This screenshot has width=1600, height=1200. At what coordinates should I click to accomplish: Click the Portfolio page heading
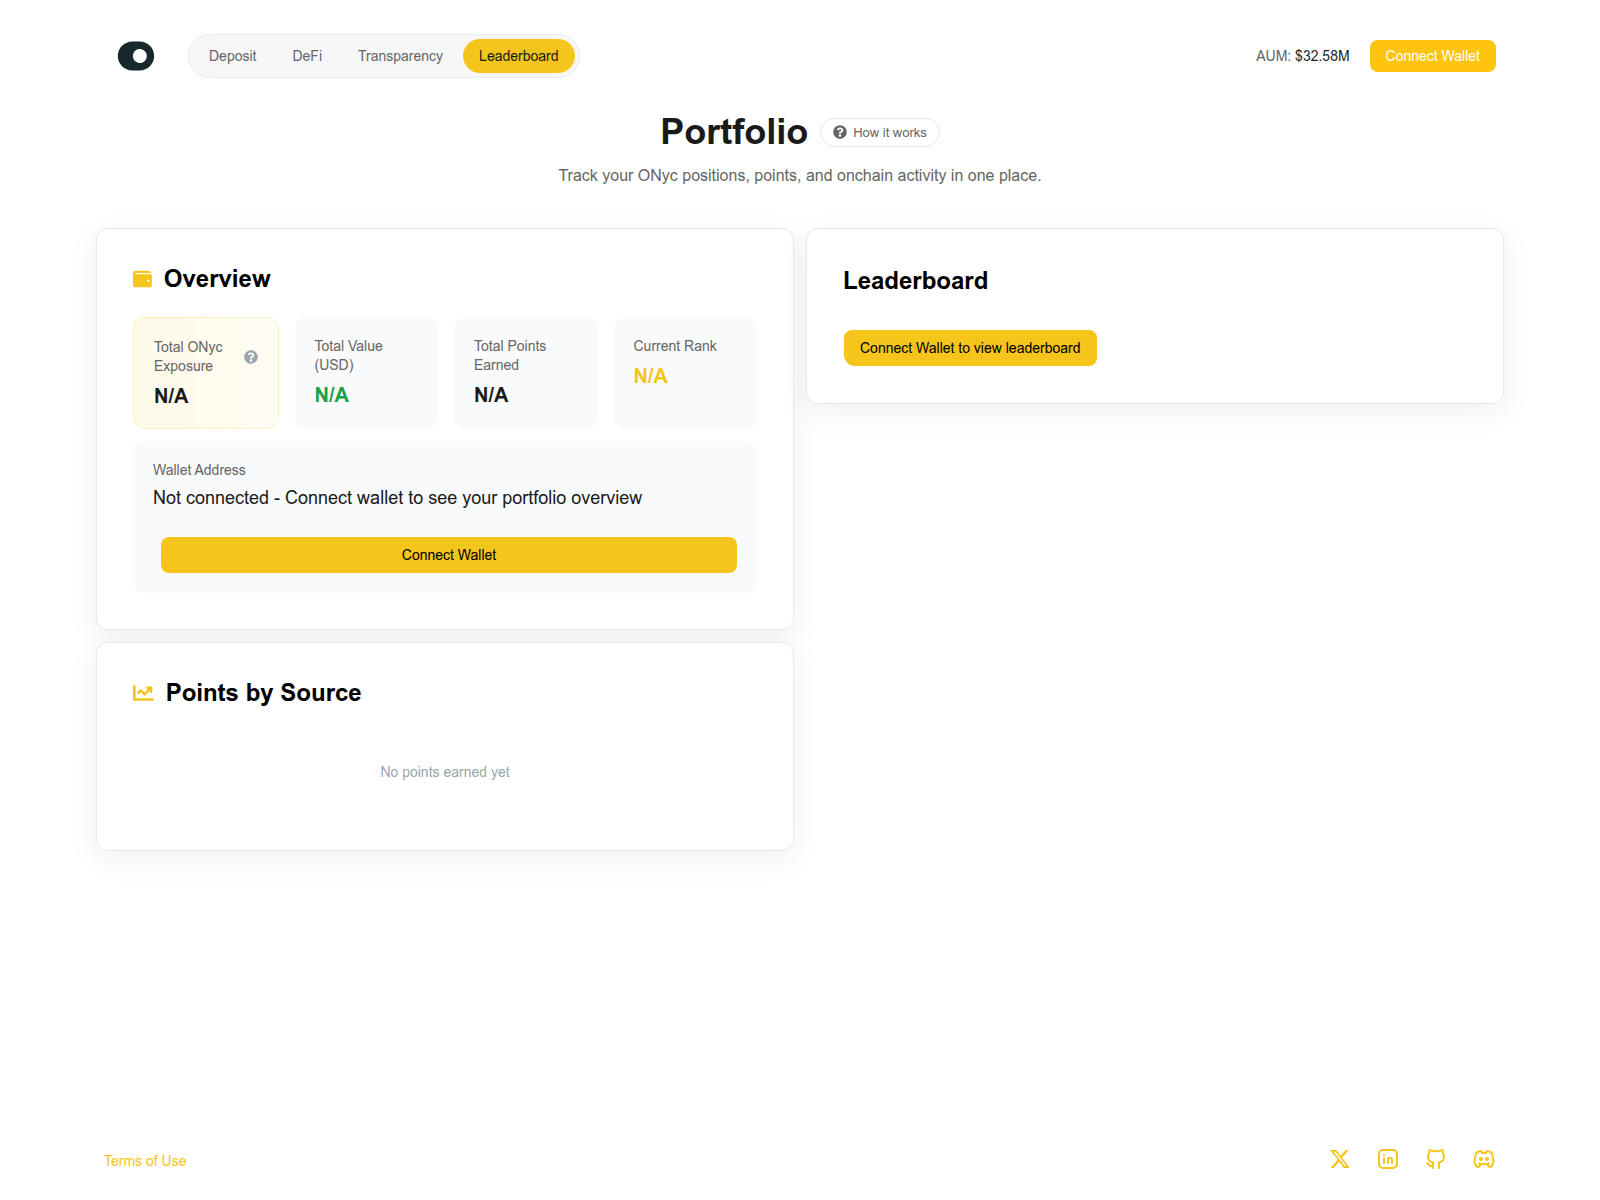click(x=734, y=132)
